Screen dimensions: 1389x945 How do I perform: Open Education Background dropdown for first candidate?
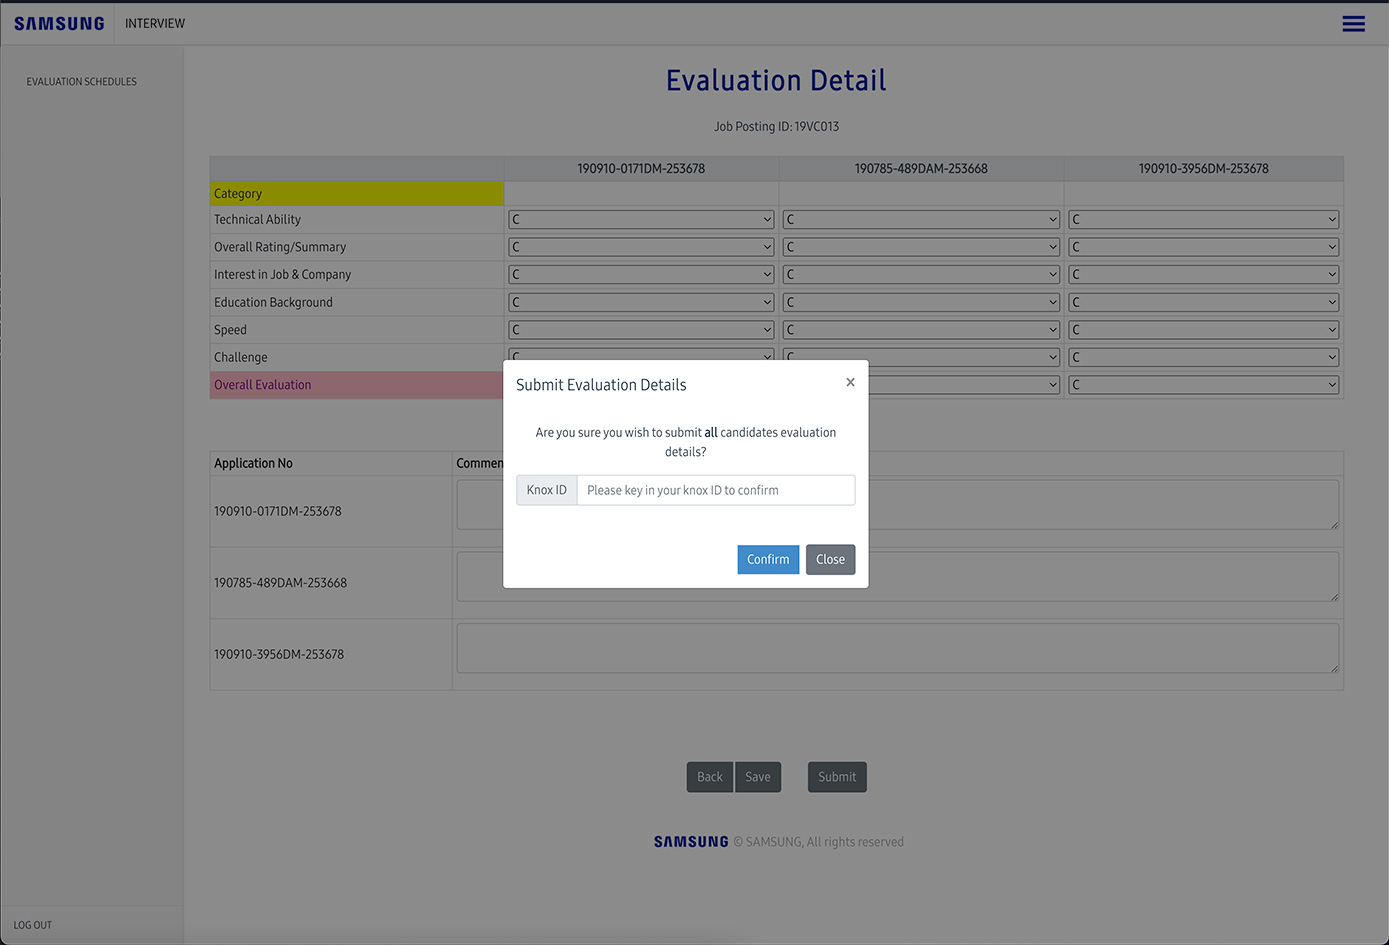click(x=641, y=302)
